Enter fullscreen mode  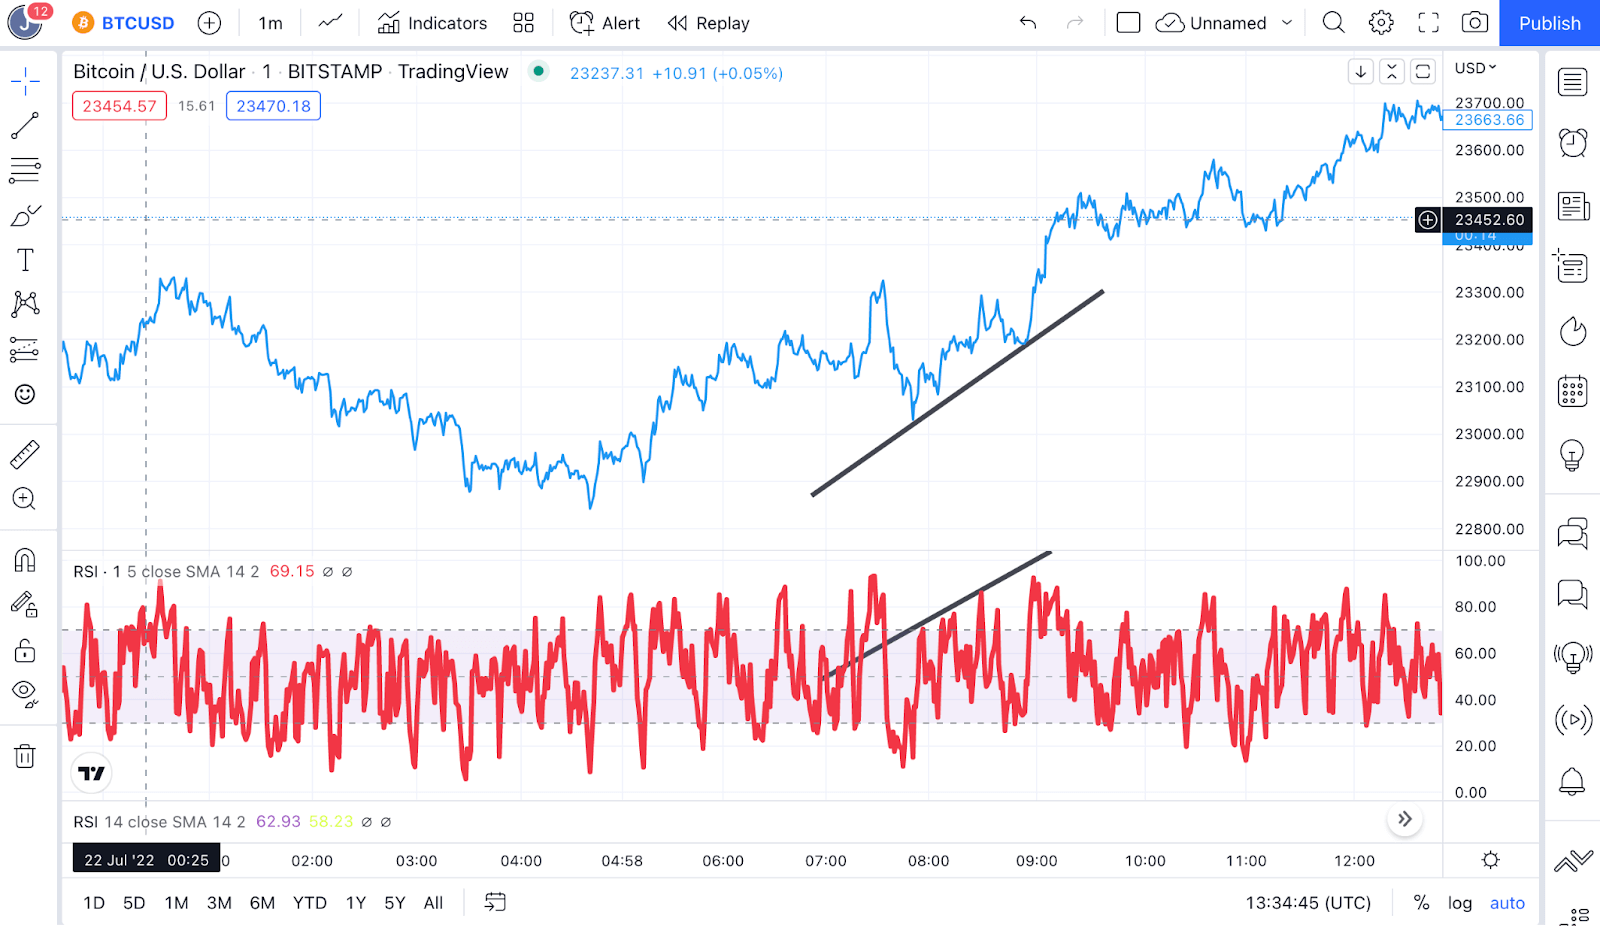tap(1429, 23)
